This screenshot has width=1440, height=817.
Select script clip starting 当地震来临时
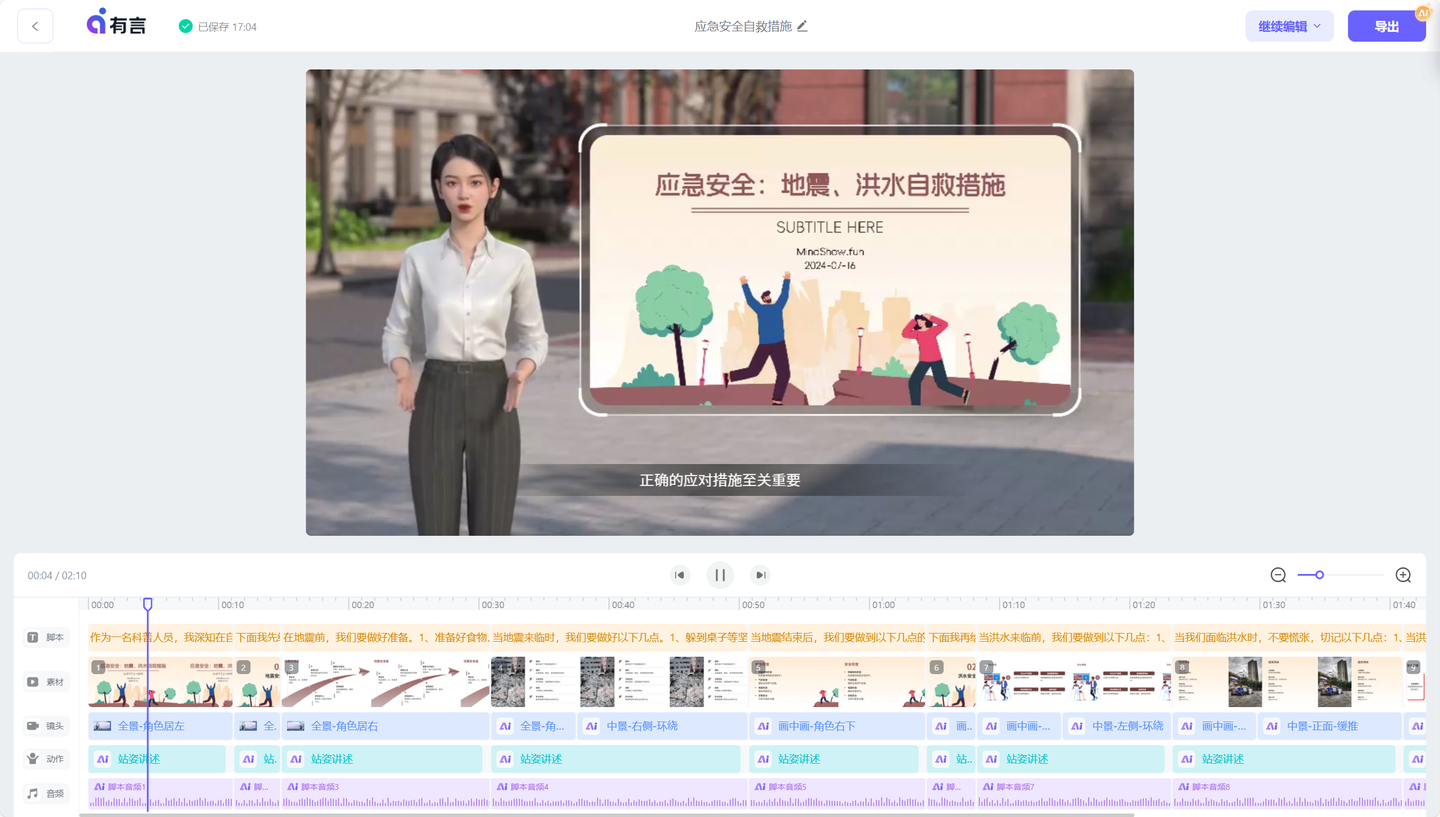[619, 637]
